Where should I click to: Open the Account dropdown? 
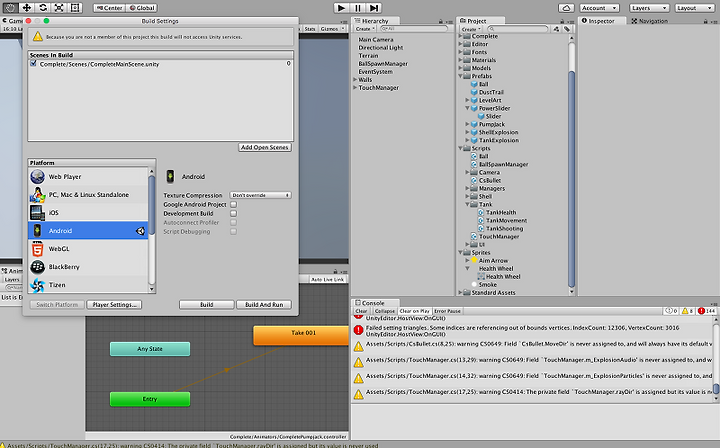click(x=599, y=8)
